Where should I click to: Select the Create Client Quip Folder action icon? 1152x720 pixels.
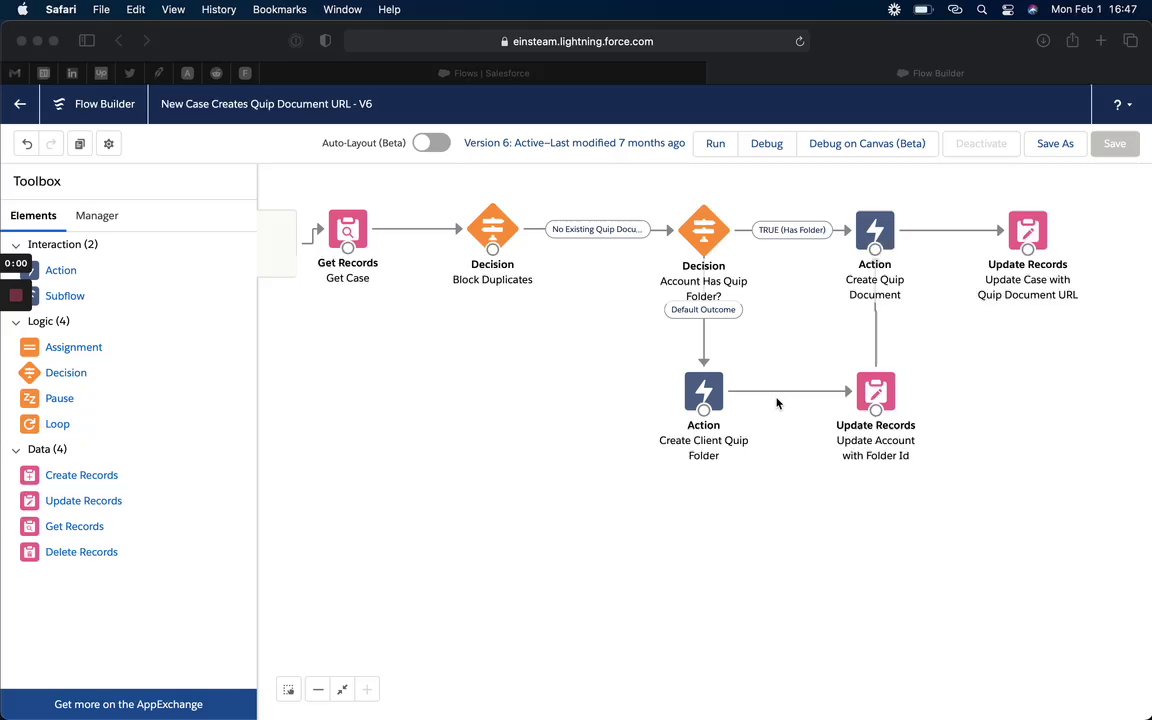pos(703,391)
